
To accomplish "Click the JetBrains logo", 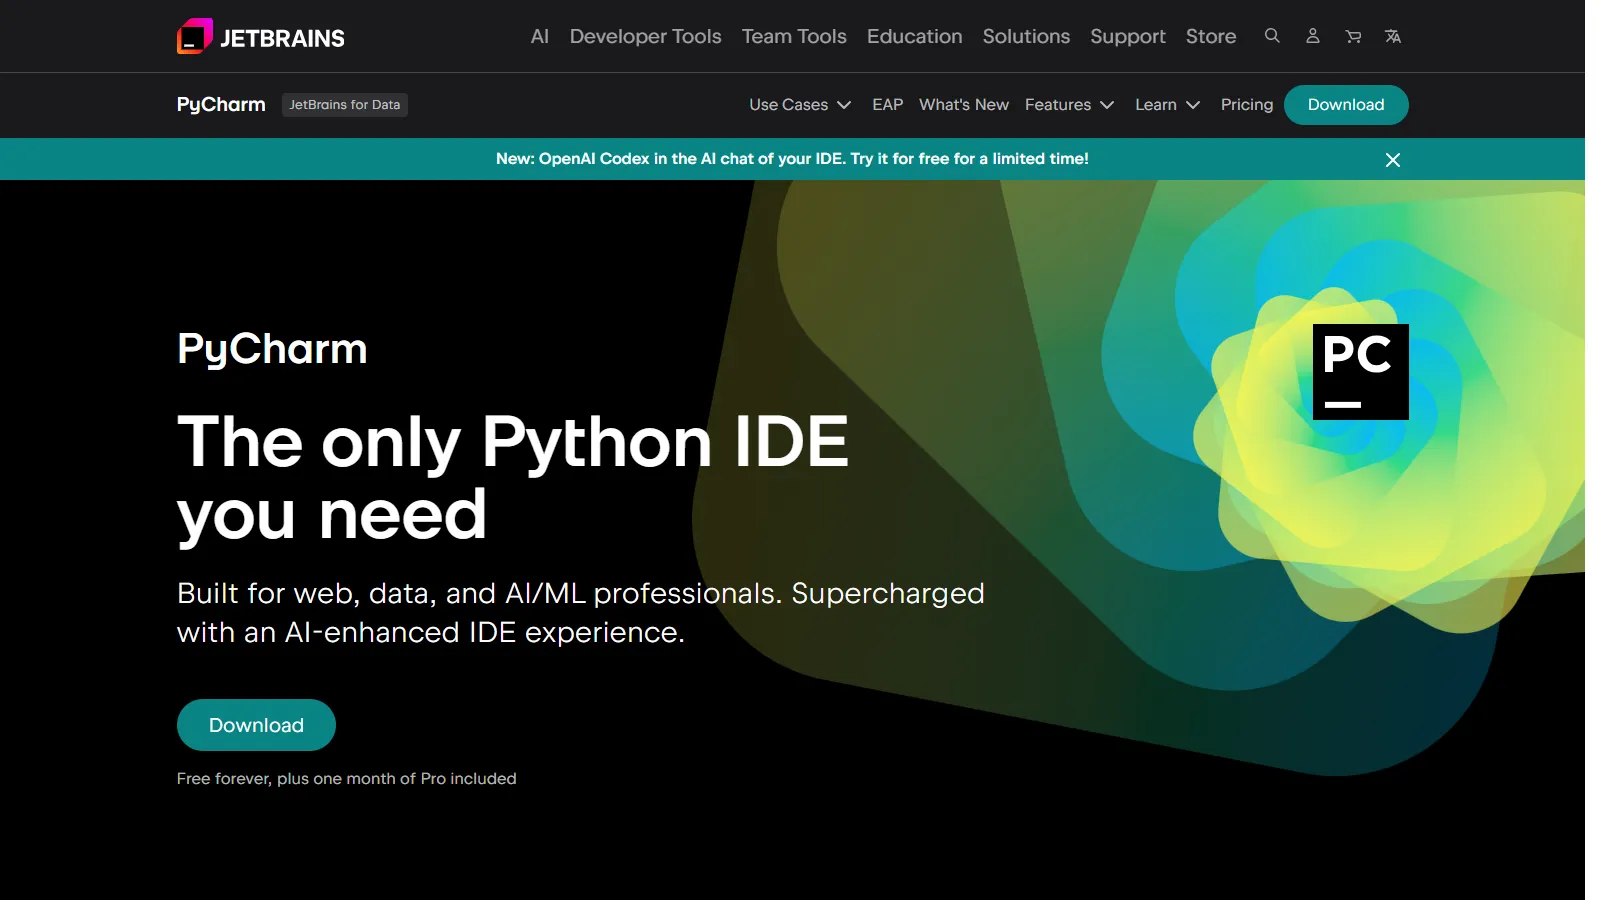I will (259, 36).
